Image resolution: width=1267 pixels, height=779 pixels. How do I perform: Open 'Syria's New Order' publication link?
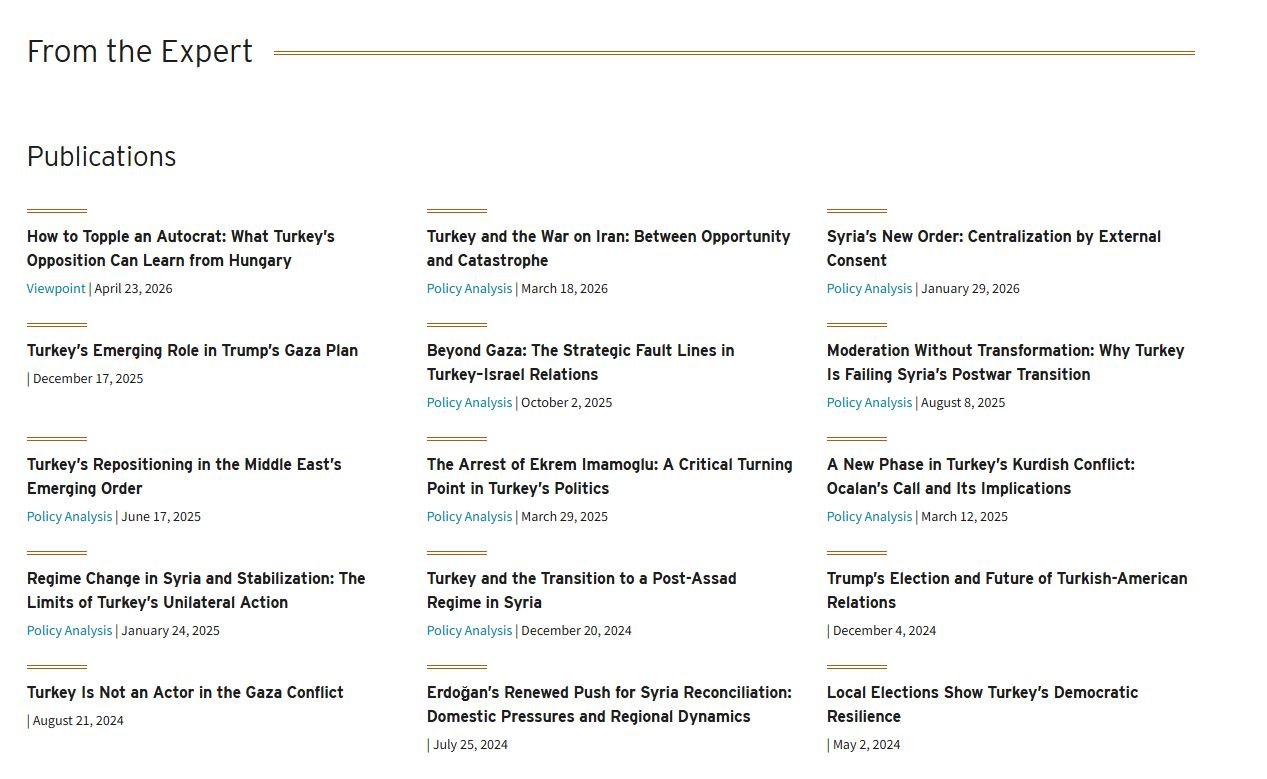tap(994, 248)
